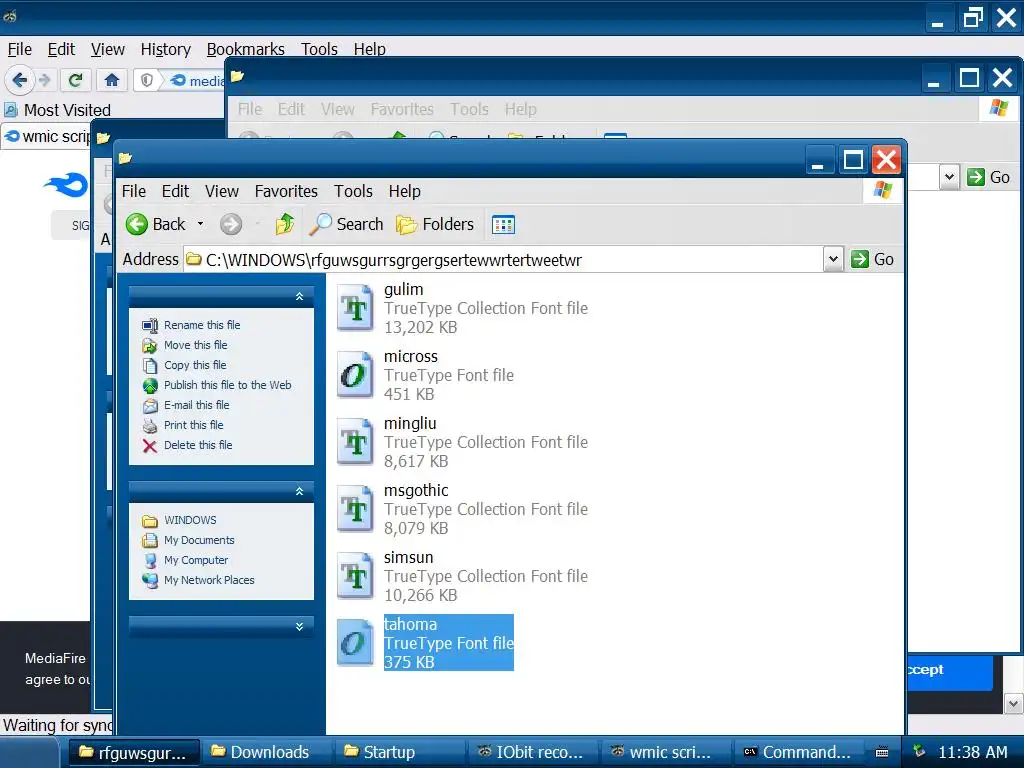Open address dropdown in back Explorer window
The image size is (1024, 768).
click(x=950, y=177)
